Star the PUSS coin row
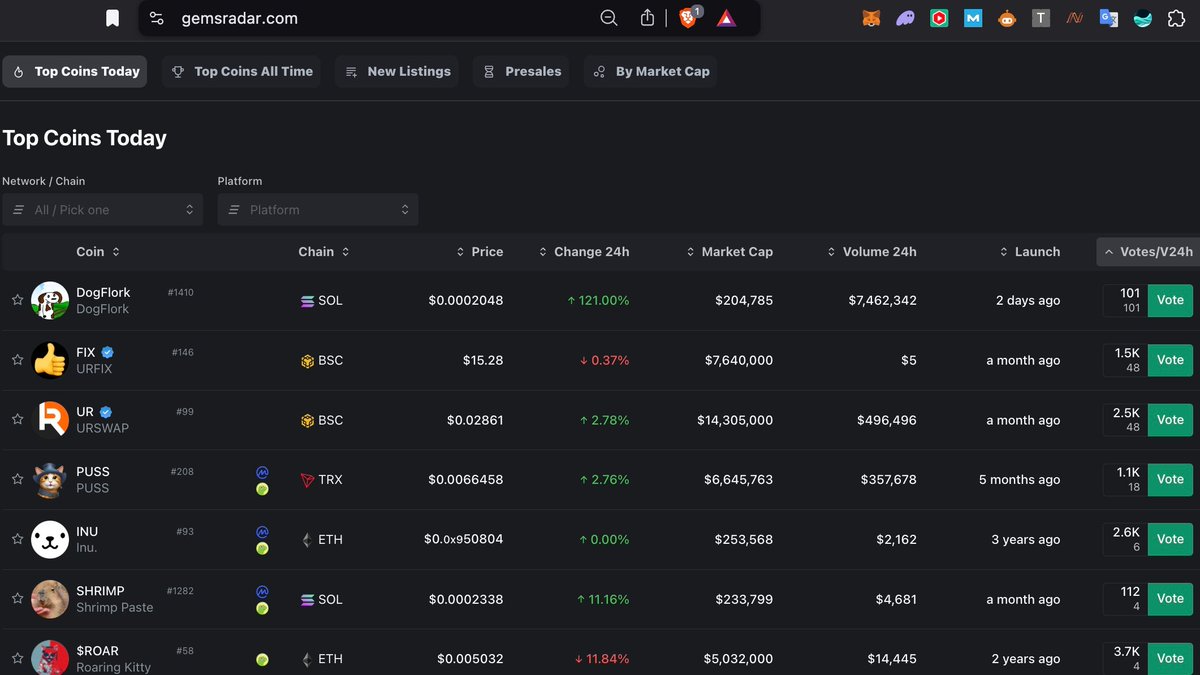 coord(17,479)
